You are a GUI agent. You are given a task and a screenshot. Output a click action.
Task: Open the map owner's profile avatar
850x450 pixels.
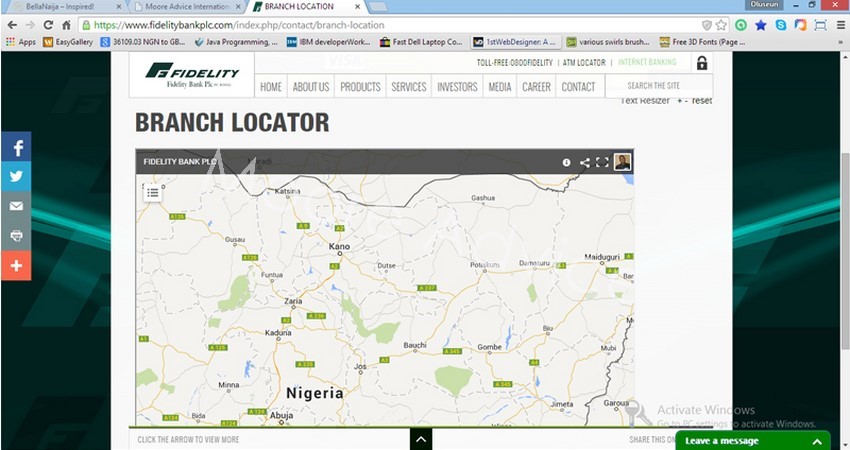pyautogui.click(x=622, y=162)
